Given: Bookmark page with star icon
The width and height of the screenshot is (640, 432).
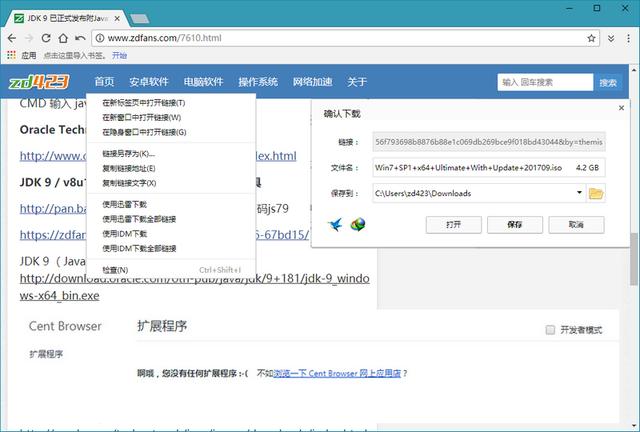Looking at the screenshot, I should [591, 38].
